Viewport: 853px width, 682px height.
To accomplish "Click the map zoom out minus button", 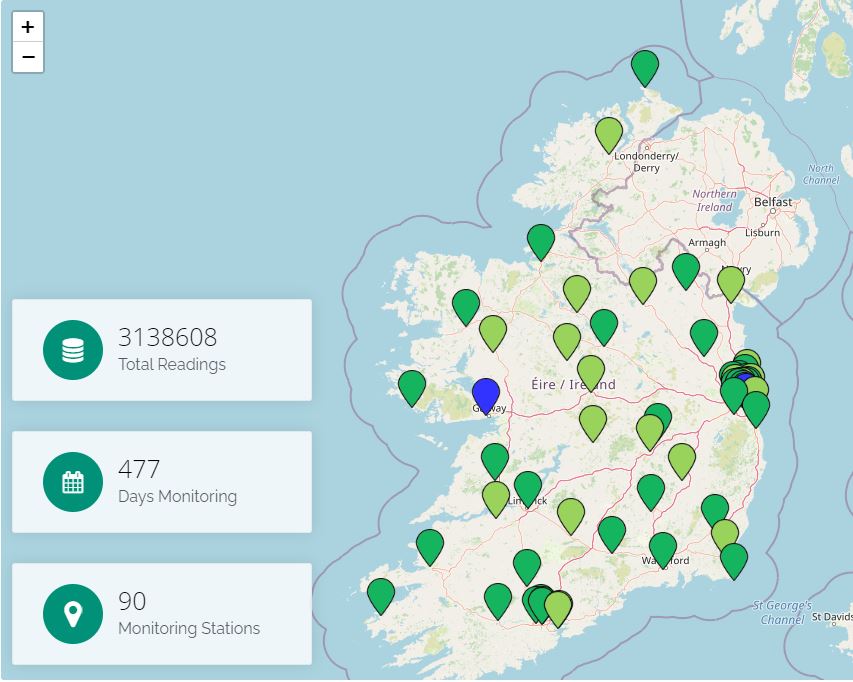I will [28, 58].
